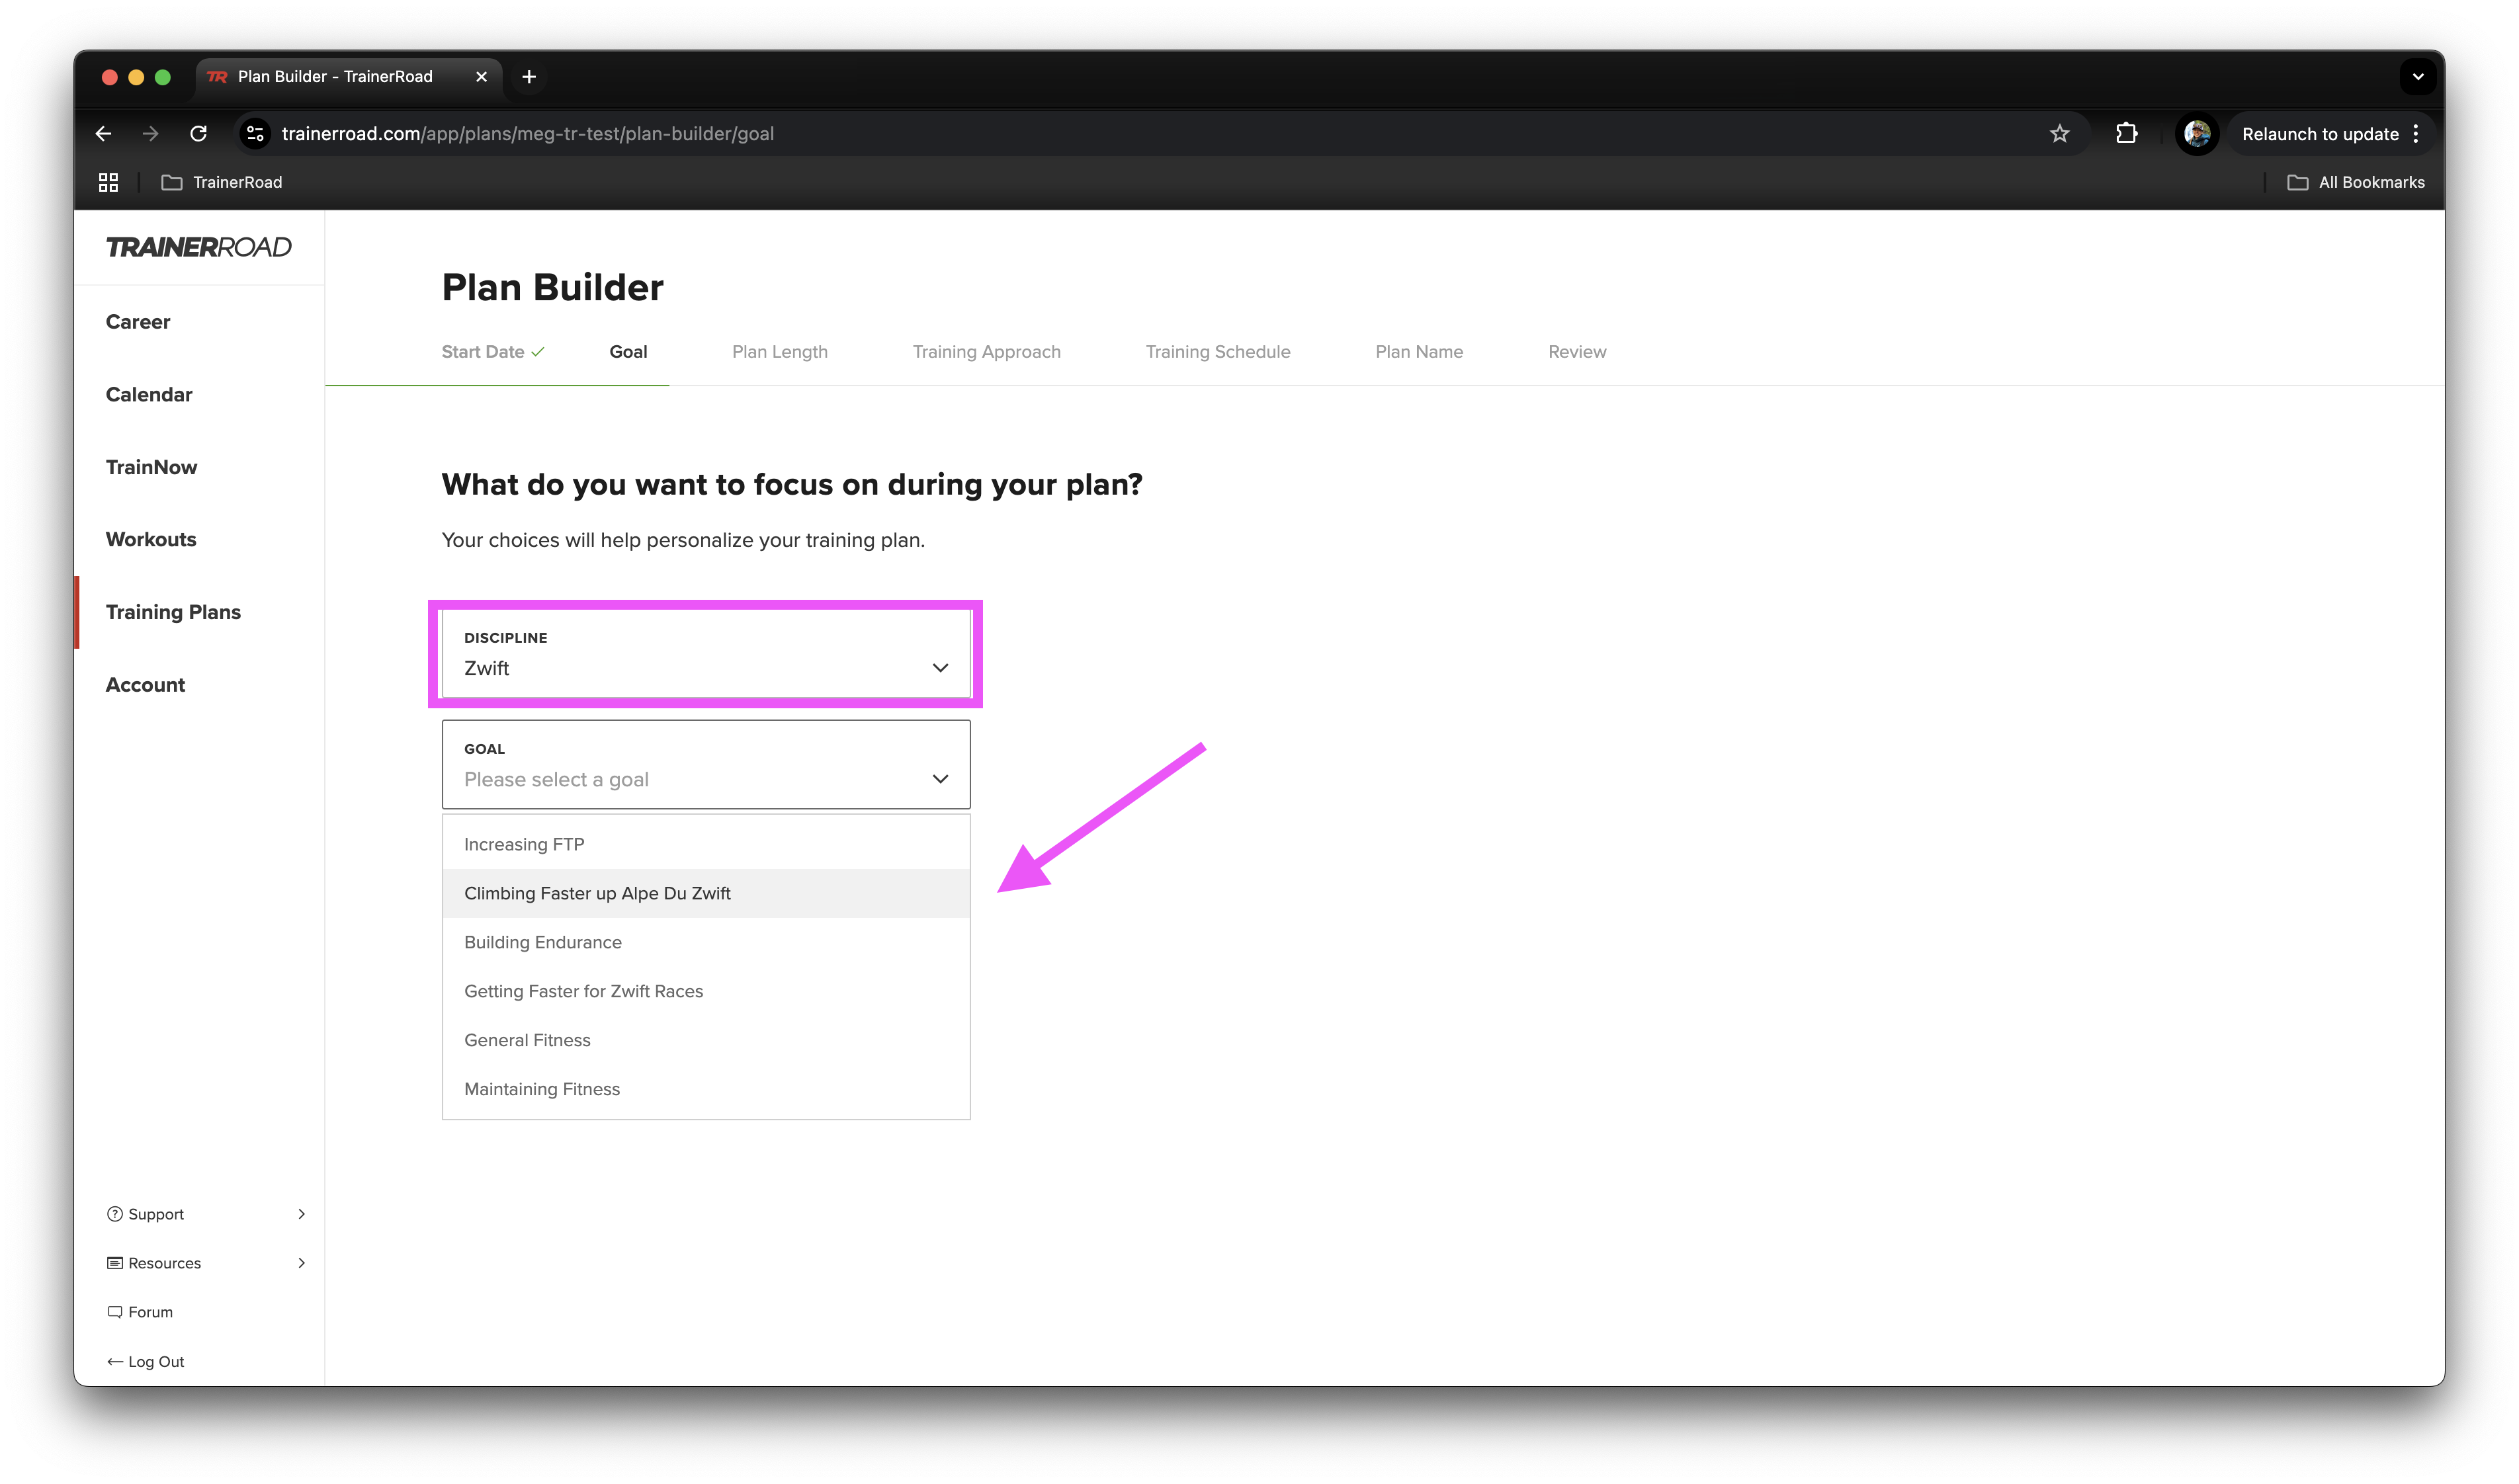The image size is (2519, 1484).
Task: Open site information icon in address bar
Action: click(x=255, y=133)
